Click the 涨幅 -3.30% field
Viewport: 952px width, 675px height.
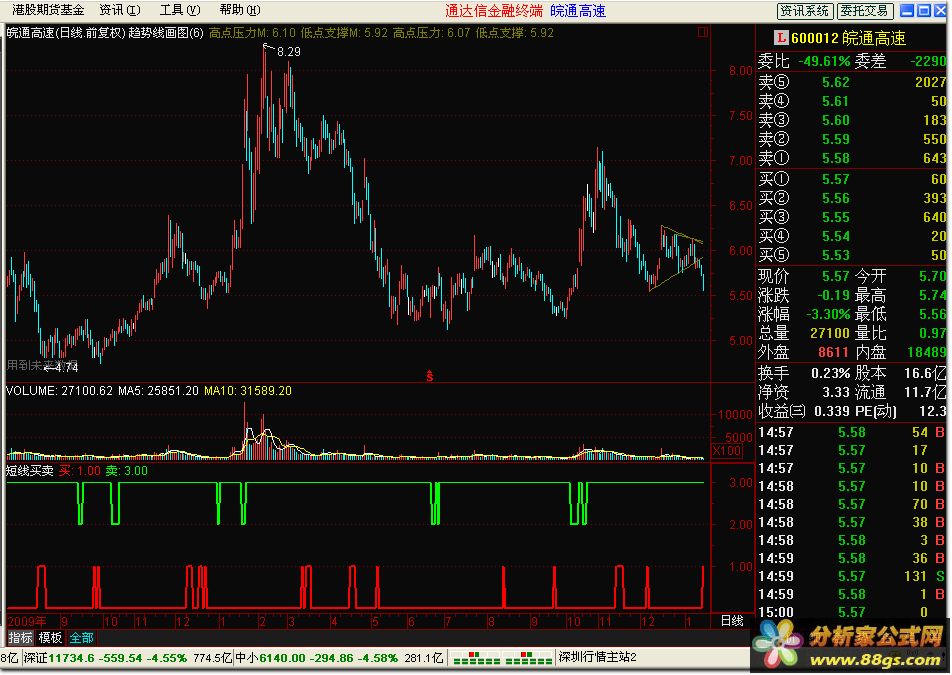coord(804,314)
